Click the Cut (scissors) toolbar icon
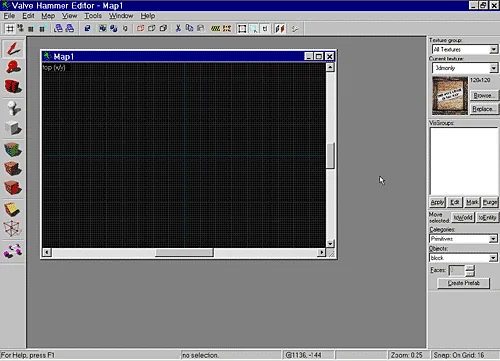The image size is (500, 361). point(178,29)
